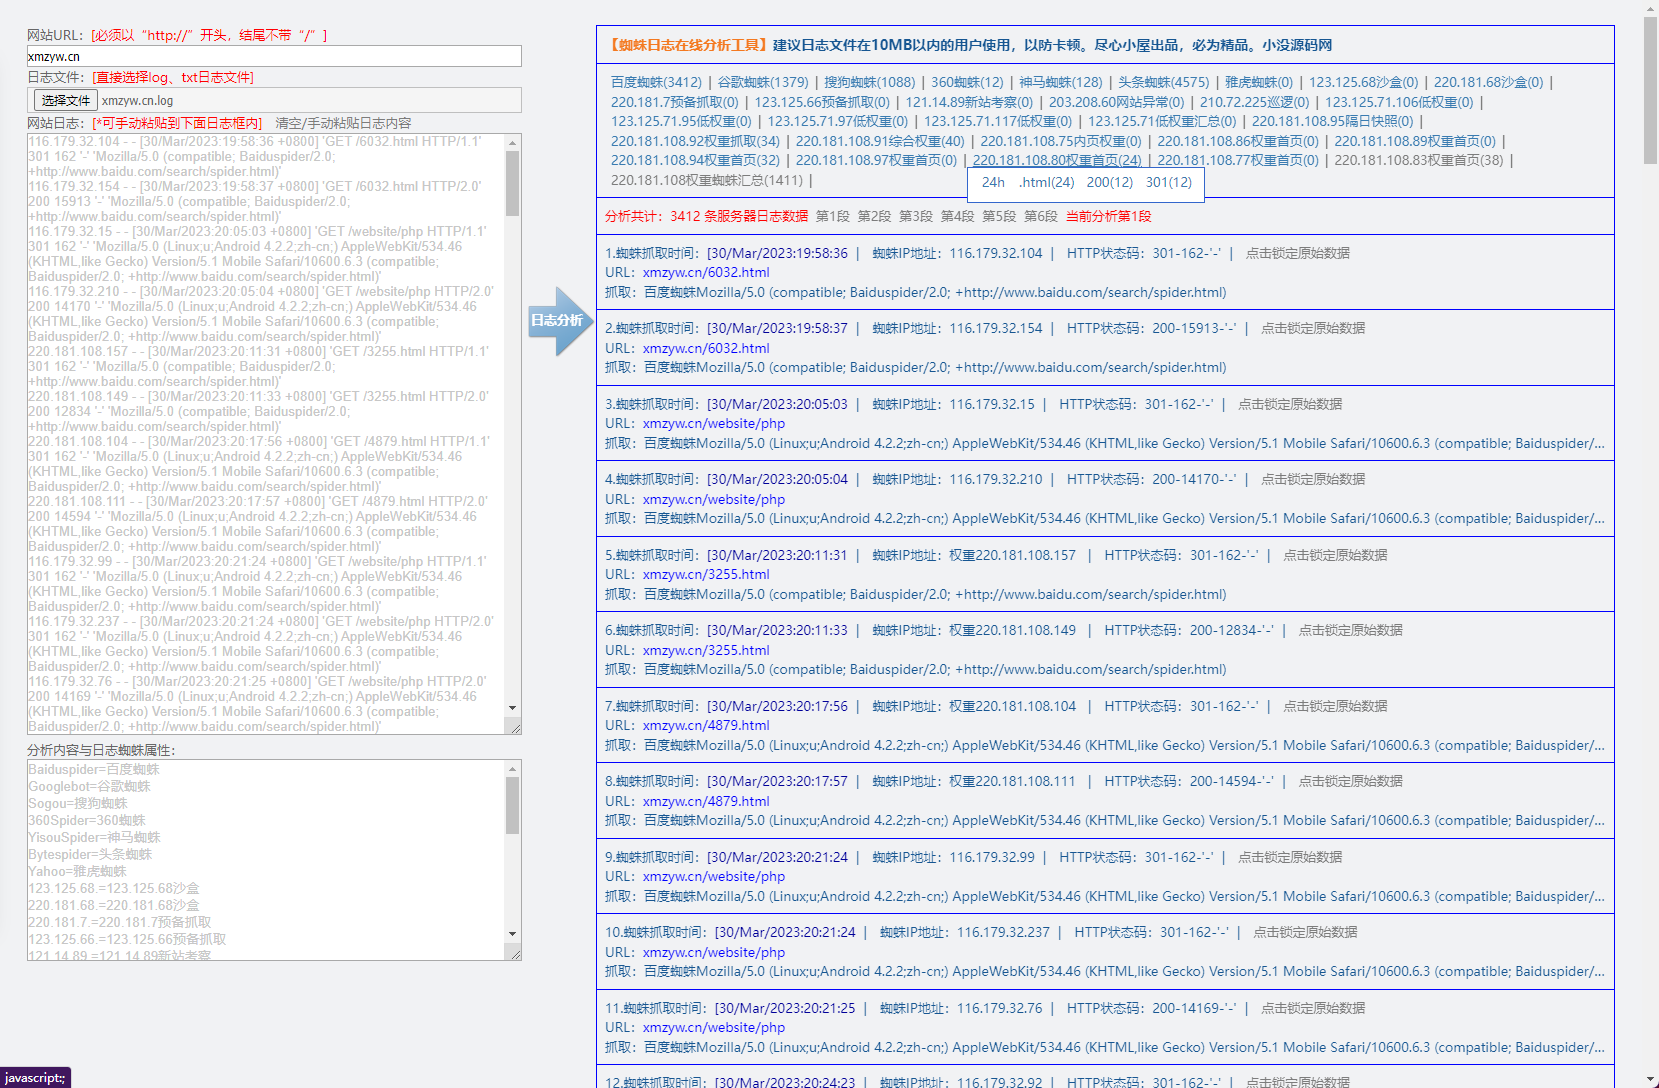Viewport: 1659px width, 1088px height.
Task: Switch to 第2段 segment
Action: [874, 216]
